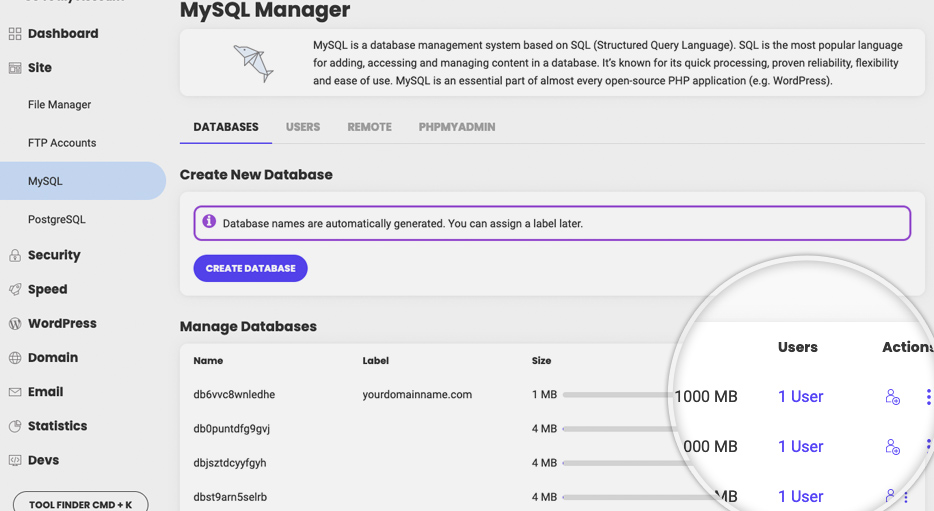
Task: Click TOOL FINDER CMD + K button
Action: (x=80, y=503)
